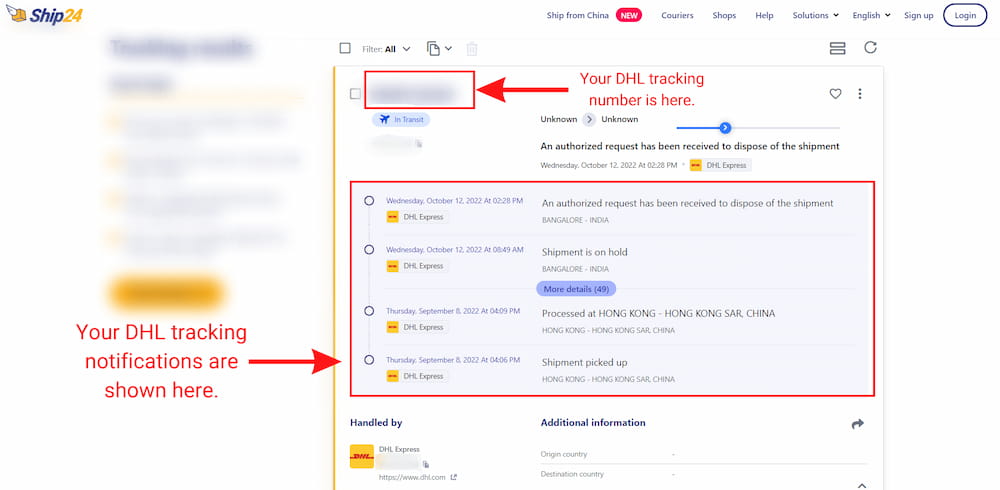Open the English language selector

tap(871, 15)
